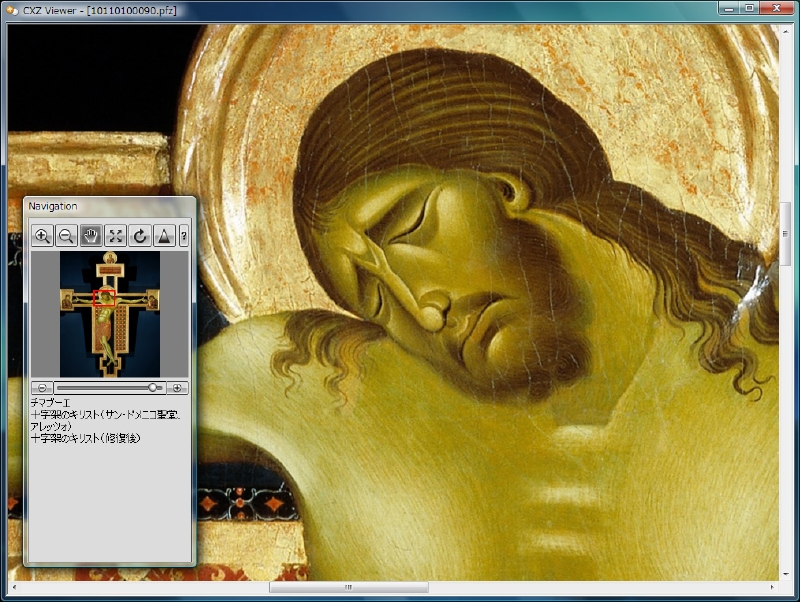This screenshot has width=800, height=602.
Task: Click the caption line ending with 修復後
Action: coord(85,438)
